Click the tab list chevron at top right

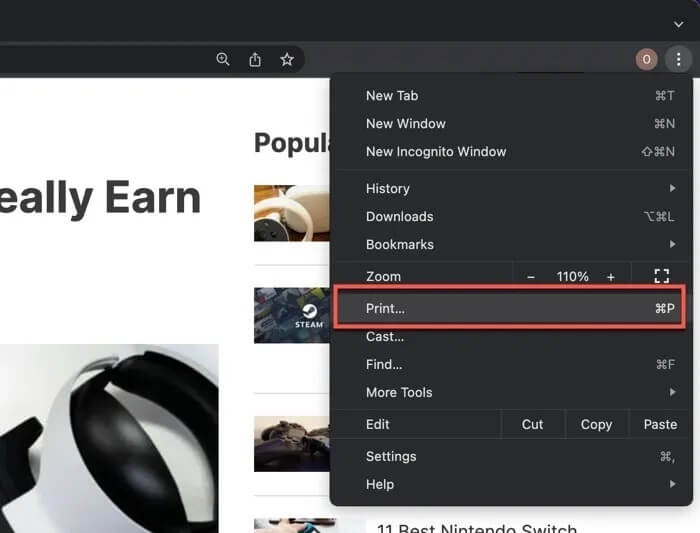point(679,24)
